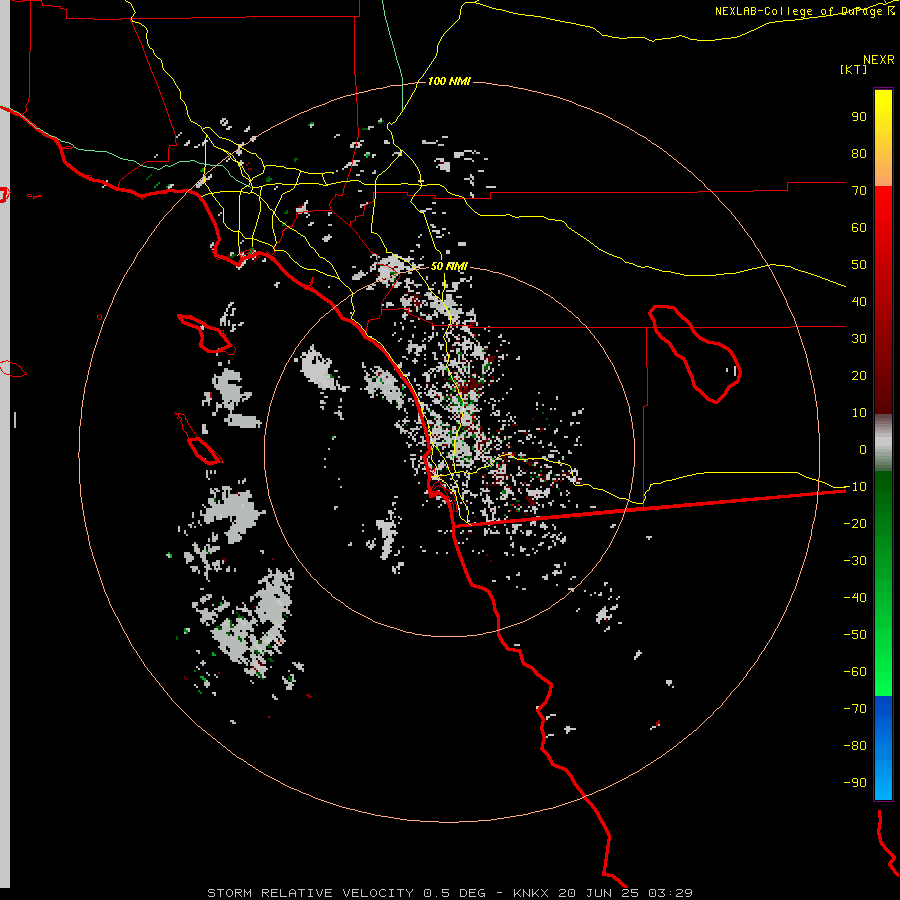Click the -50 knot scale value
900x900 pixels.
(x=855, y=635)
